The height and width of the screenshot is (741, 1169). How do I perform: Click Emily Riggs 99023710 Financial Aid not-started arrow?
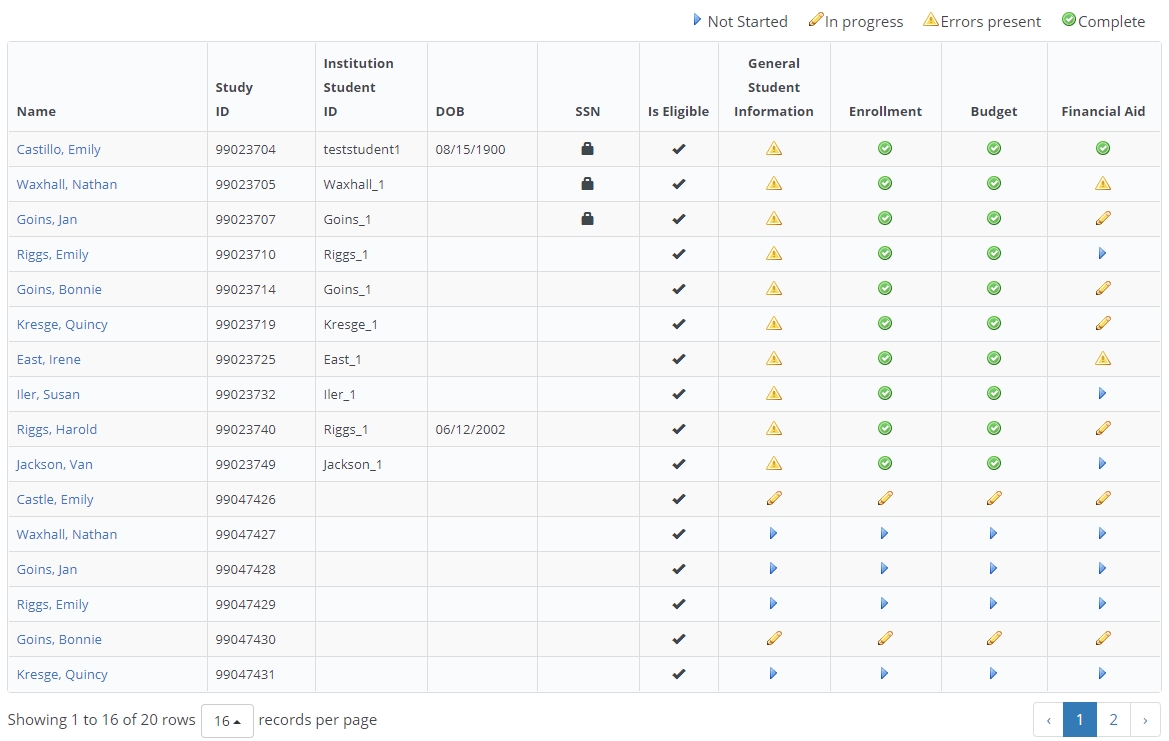click(1102, 254)
